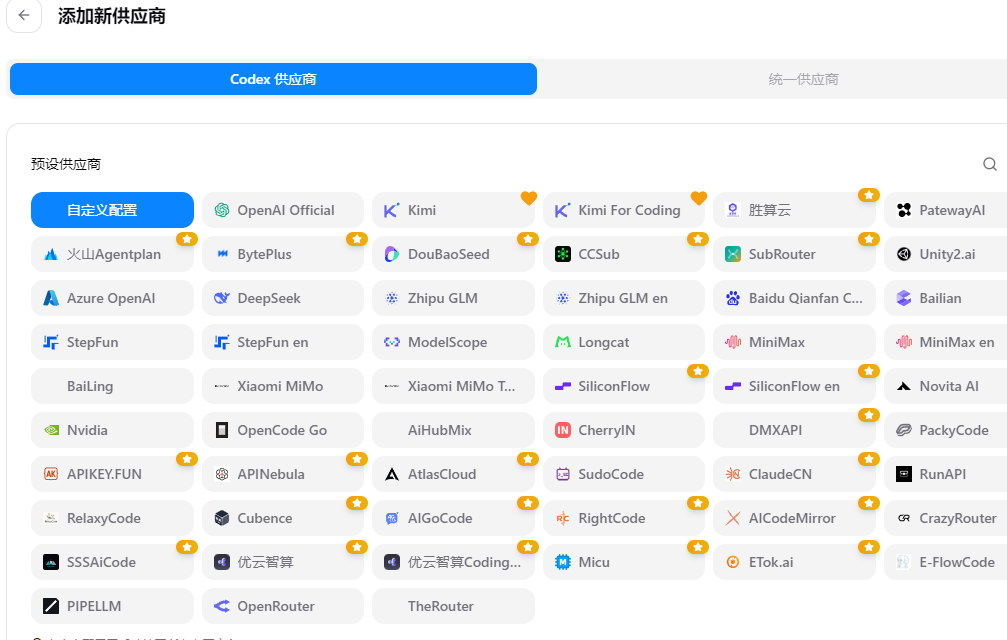The height and width of the screenshot is (640, 1007).
Task: Click the 火山Agentplan logo icon
Action: (x=51, y=254)
